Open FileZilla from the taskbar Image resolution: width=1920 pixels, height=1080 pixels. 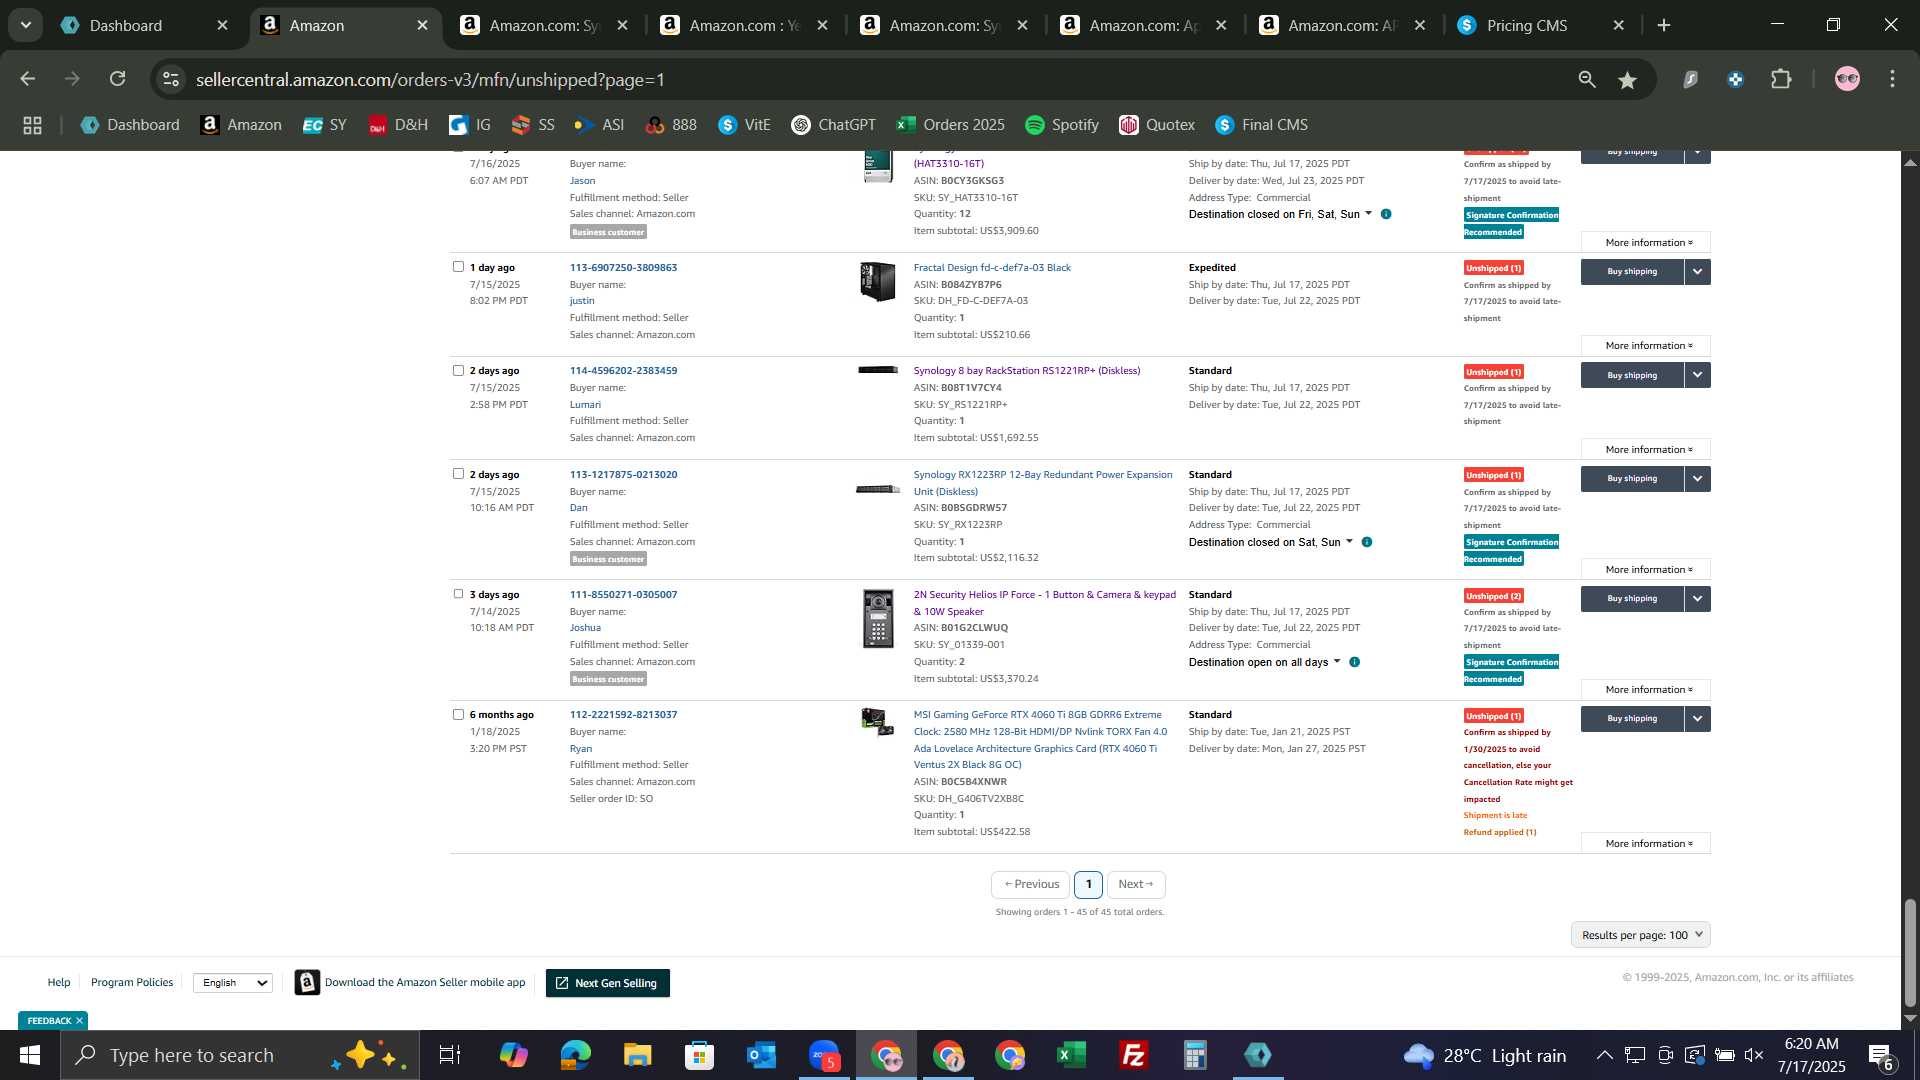pyautogui.click(x=1133, y=1055)
